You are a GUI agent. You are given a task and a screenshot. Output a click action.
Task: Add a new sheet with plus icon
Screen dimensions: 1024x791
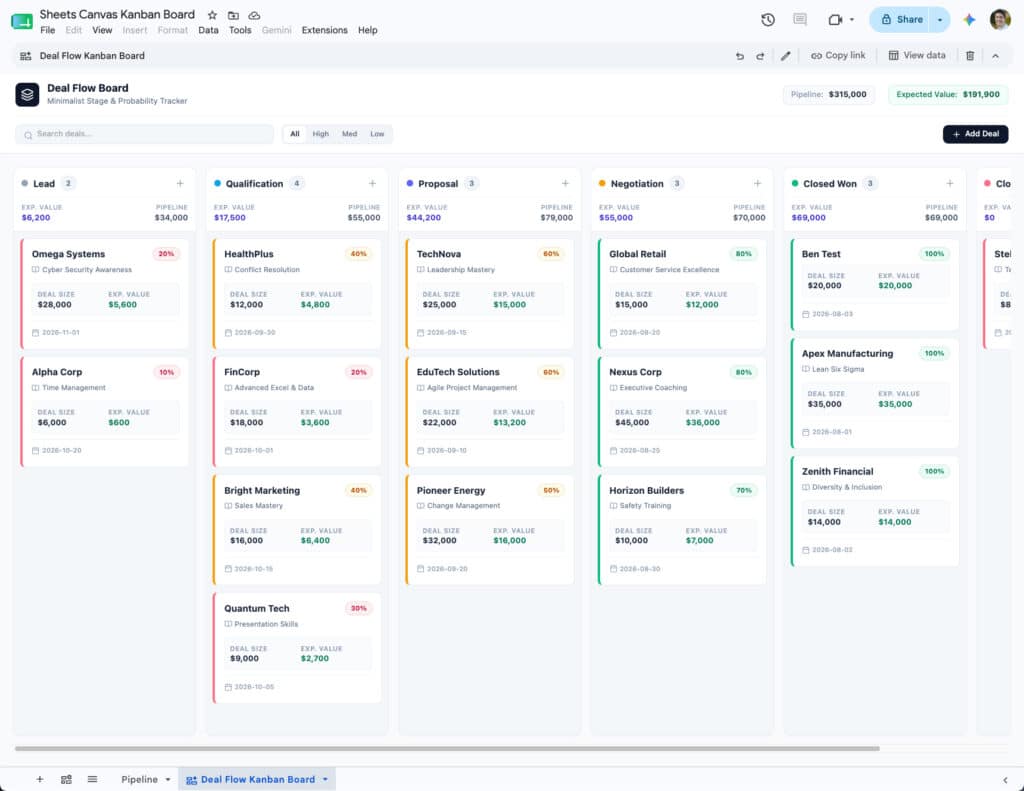coord(40,779)
